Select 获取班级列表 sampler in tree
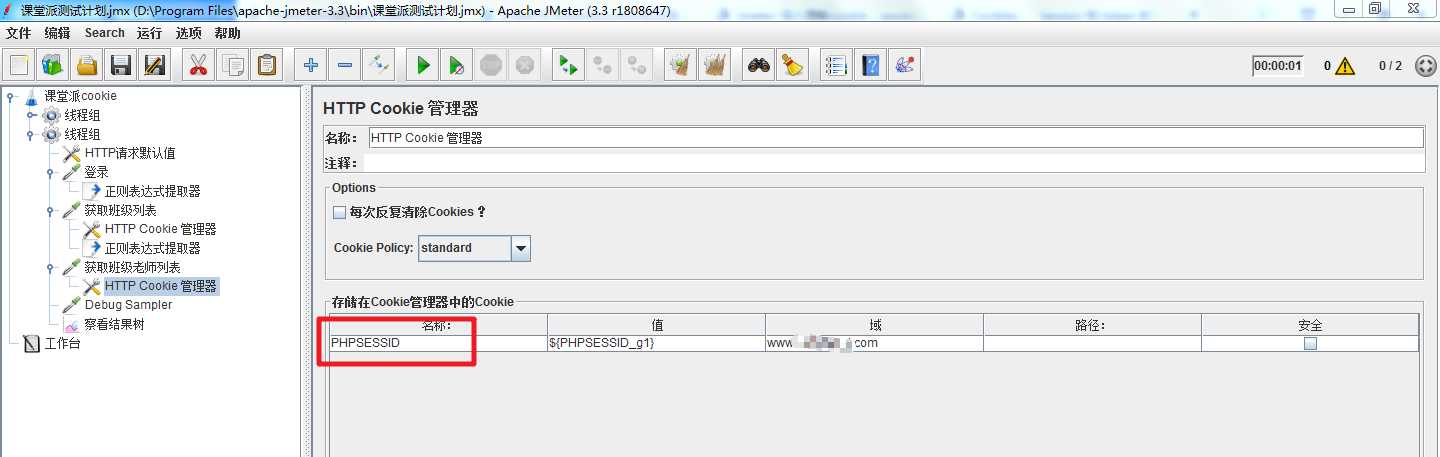 (120, 210)
